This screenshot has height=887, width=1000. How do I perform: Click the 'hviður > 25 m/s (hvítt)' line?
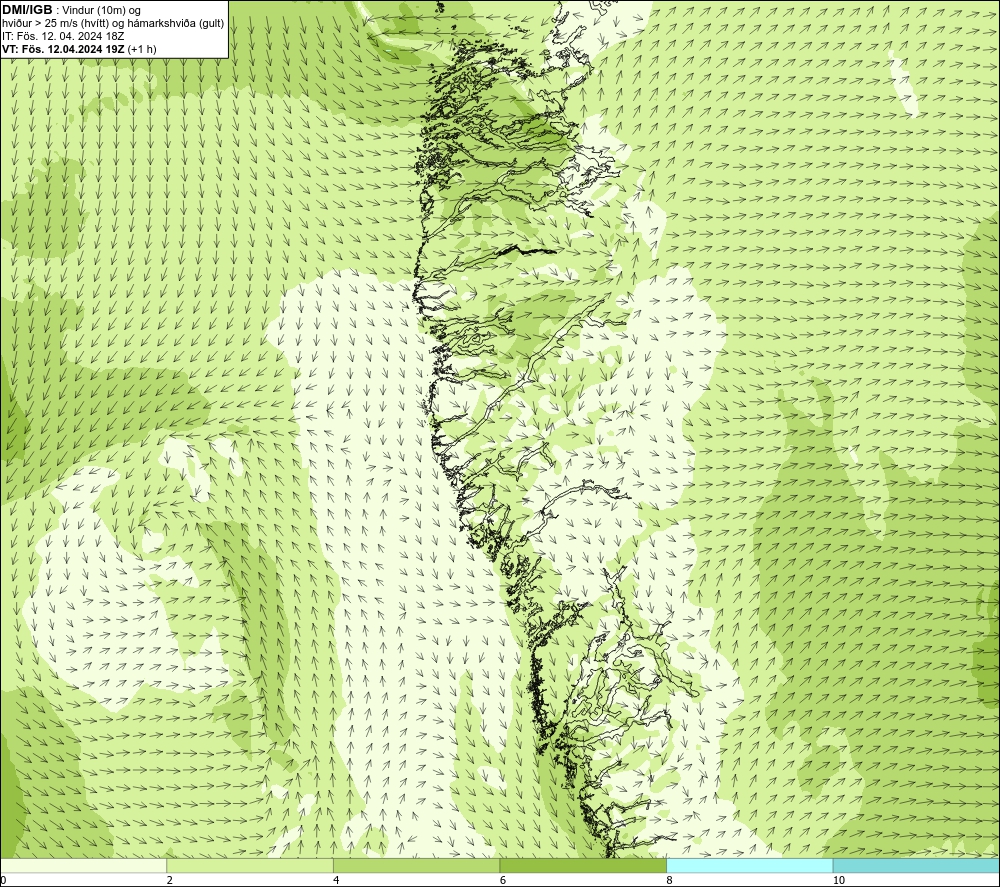[114, 24]
